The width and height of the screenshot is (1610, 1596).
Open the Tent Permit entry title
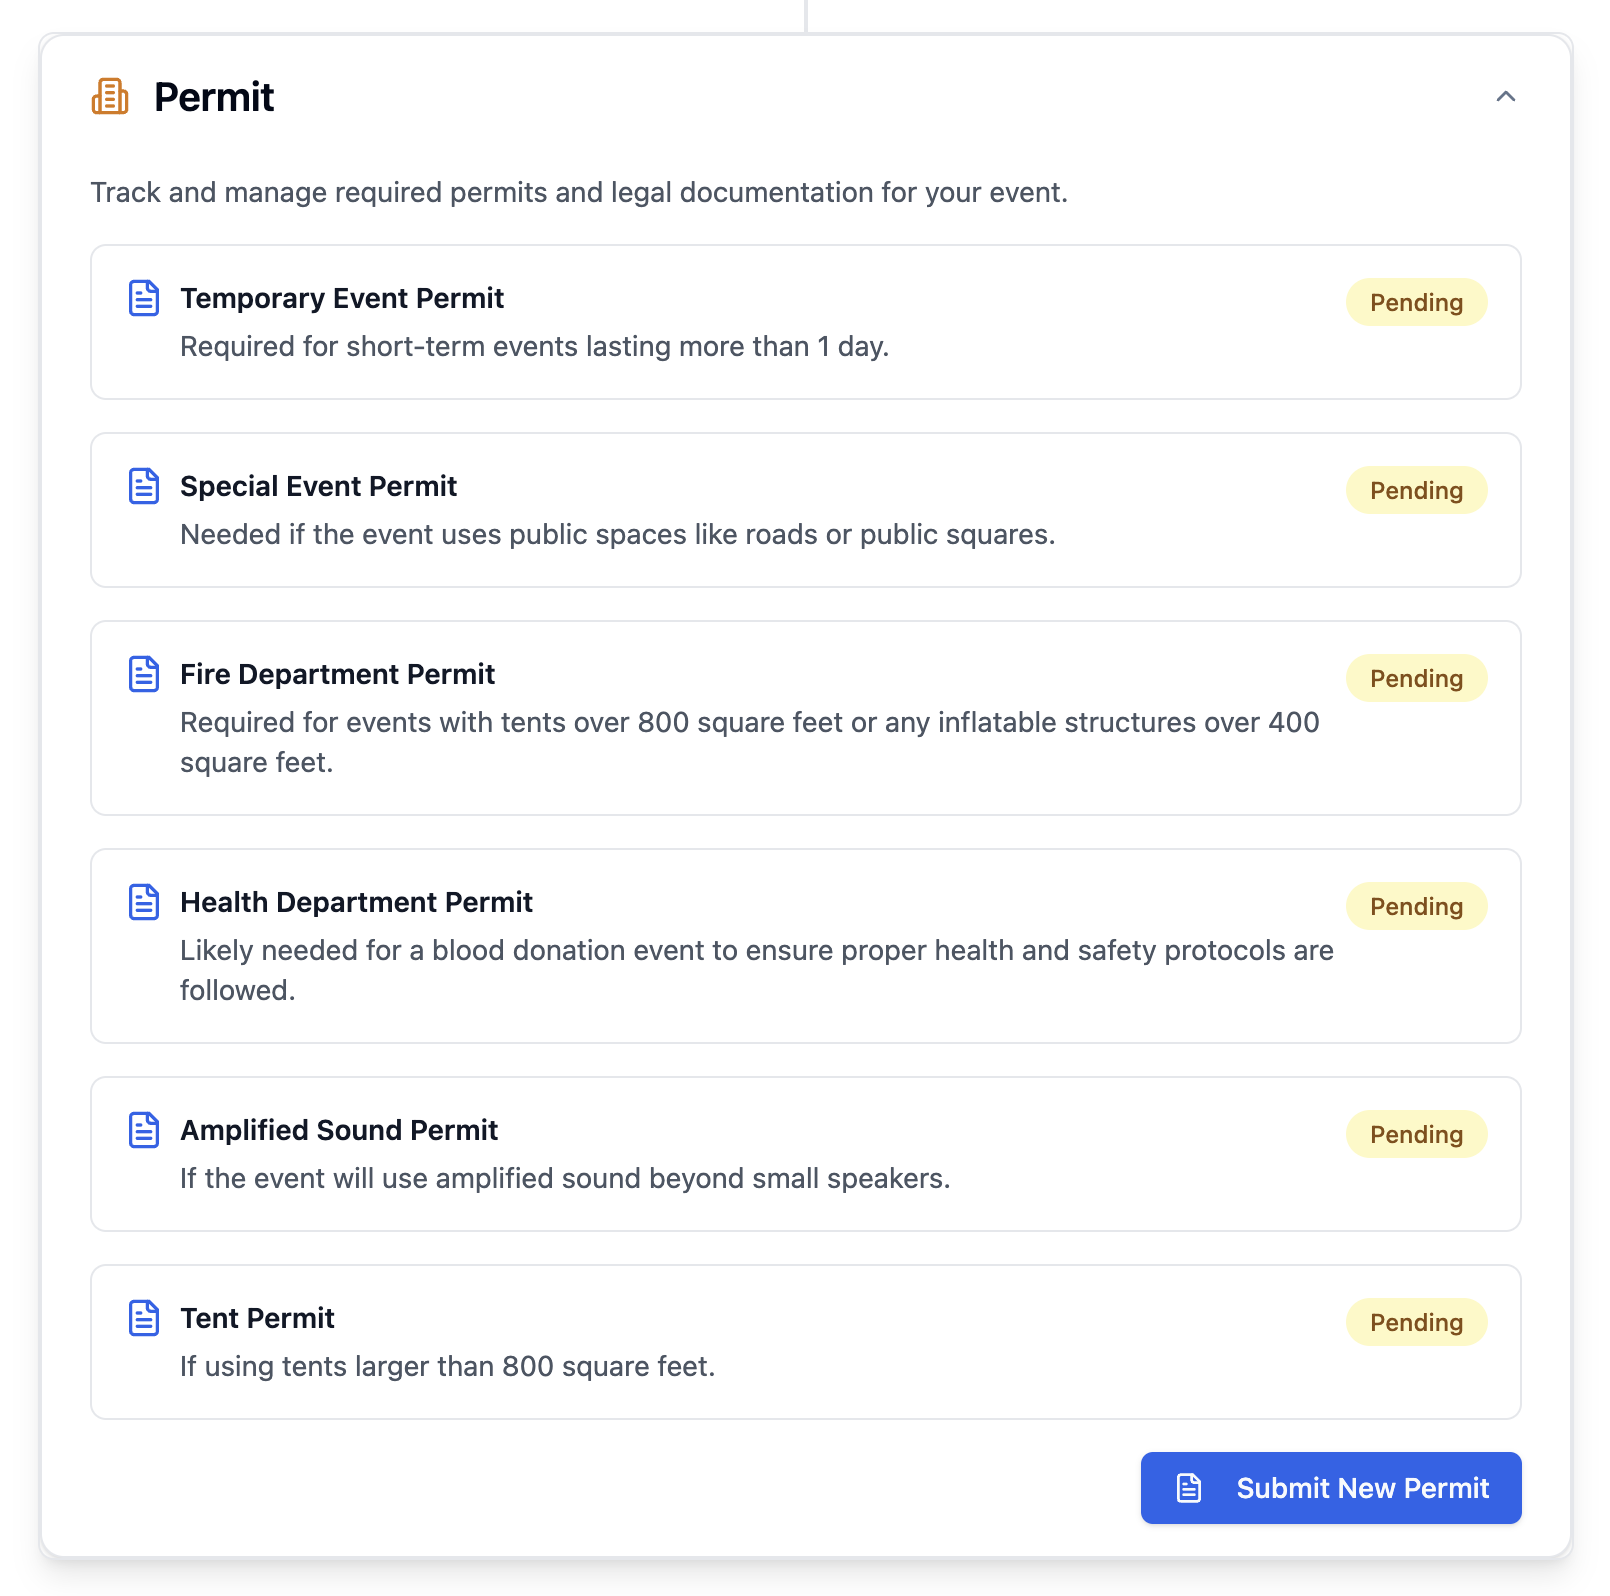[257, 1318]
